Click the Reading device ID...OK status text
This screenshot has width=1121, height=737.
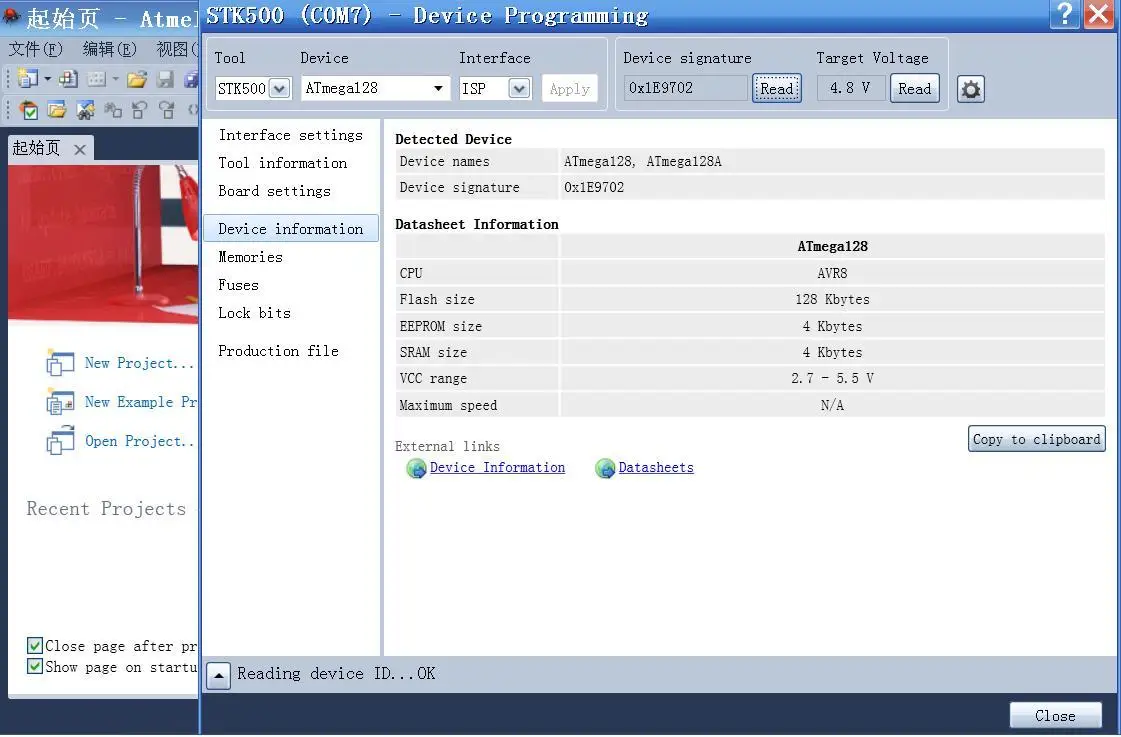tap(336, 674)
